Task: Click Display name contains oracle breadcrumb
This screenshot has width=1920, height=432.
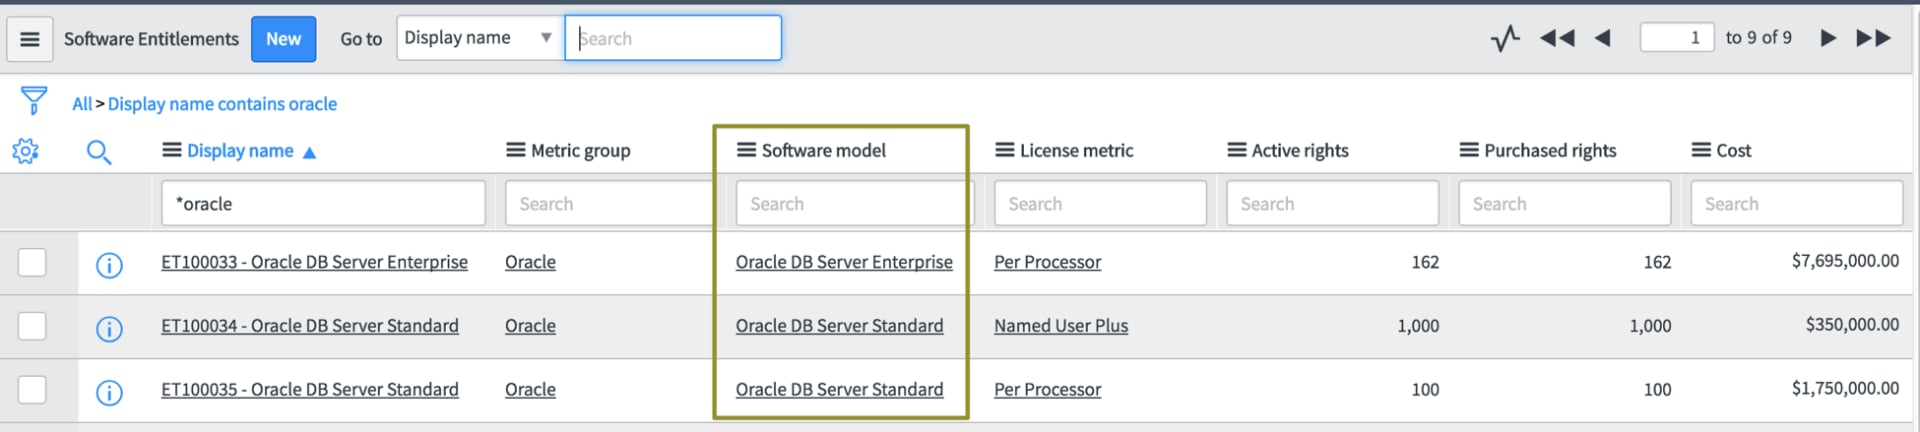Action: (x=222, y=104)
